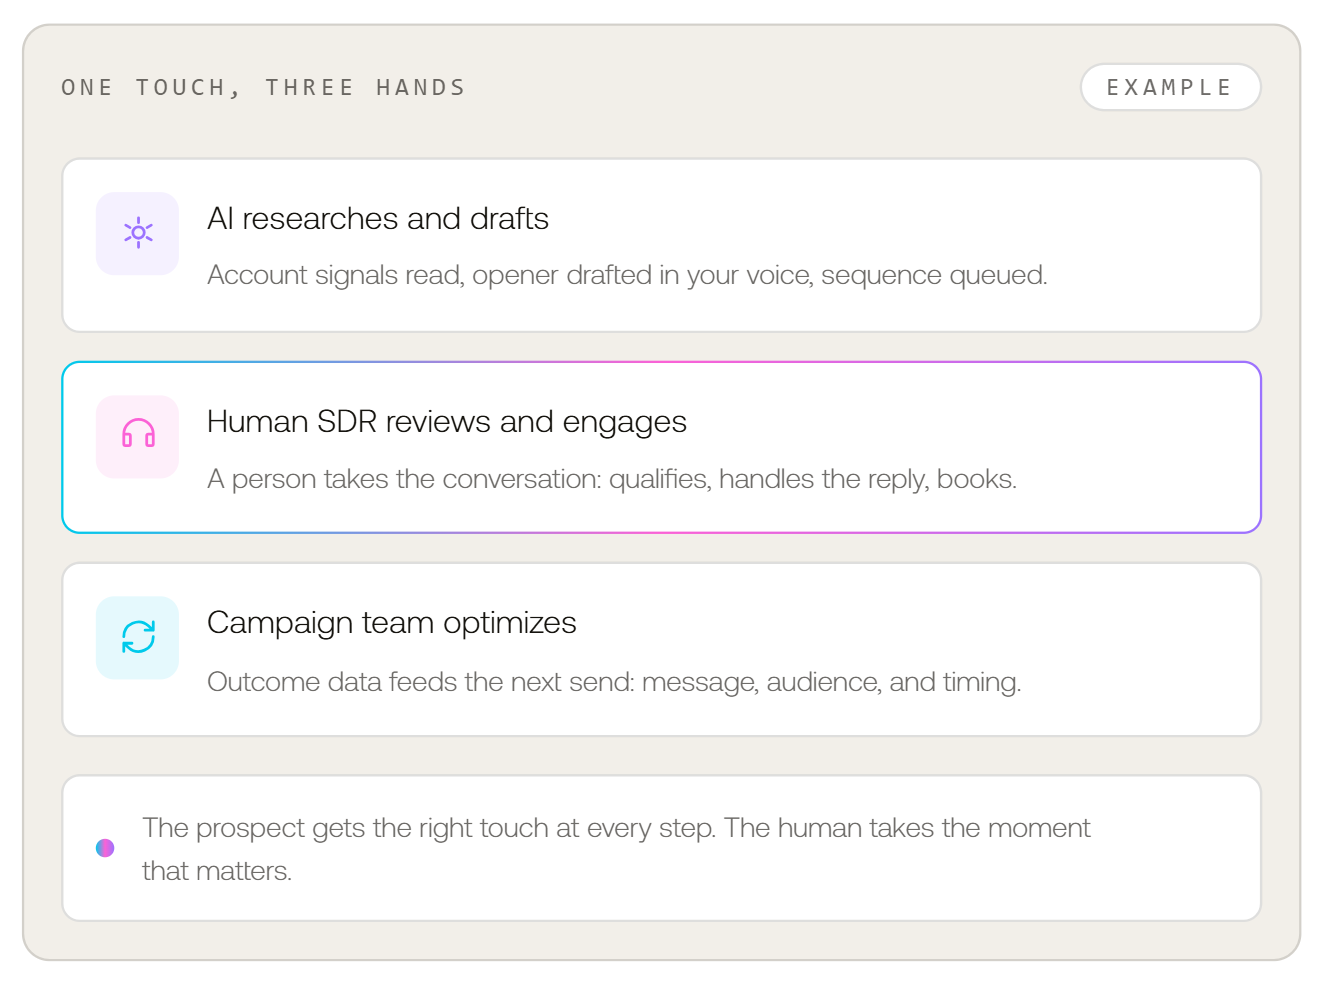Click the pale cyan tile behind the refresh icon
The width and height of the screenshot is (1324, 988).
coord(138,638)
